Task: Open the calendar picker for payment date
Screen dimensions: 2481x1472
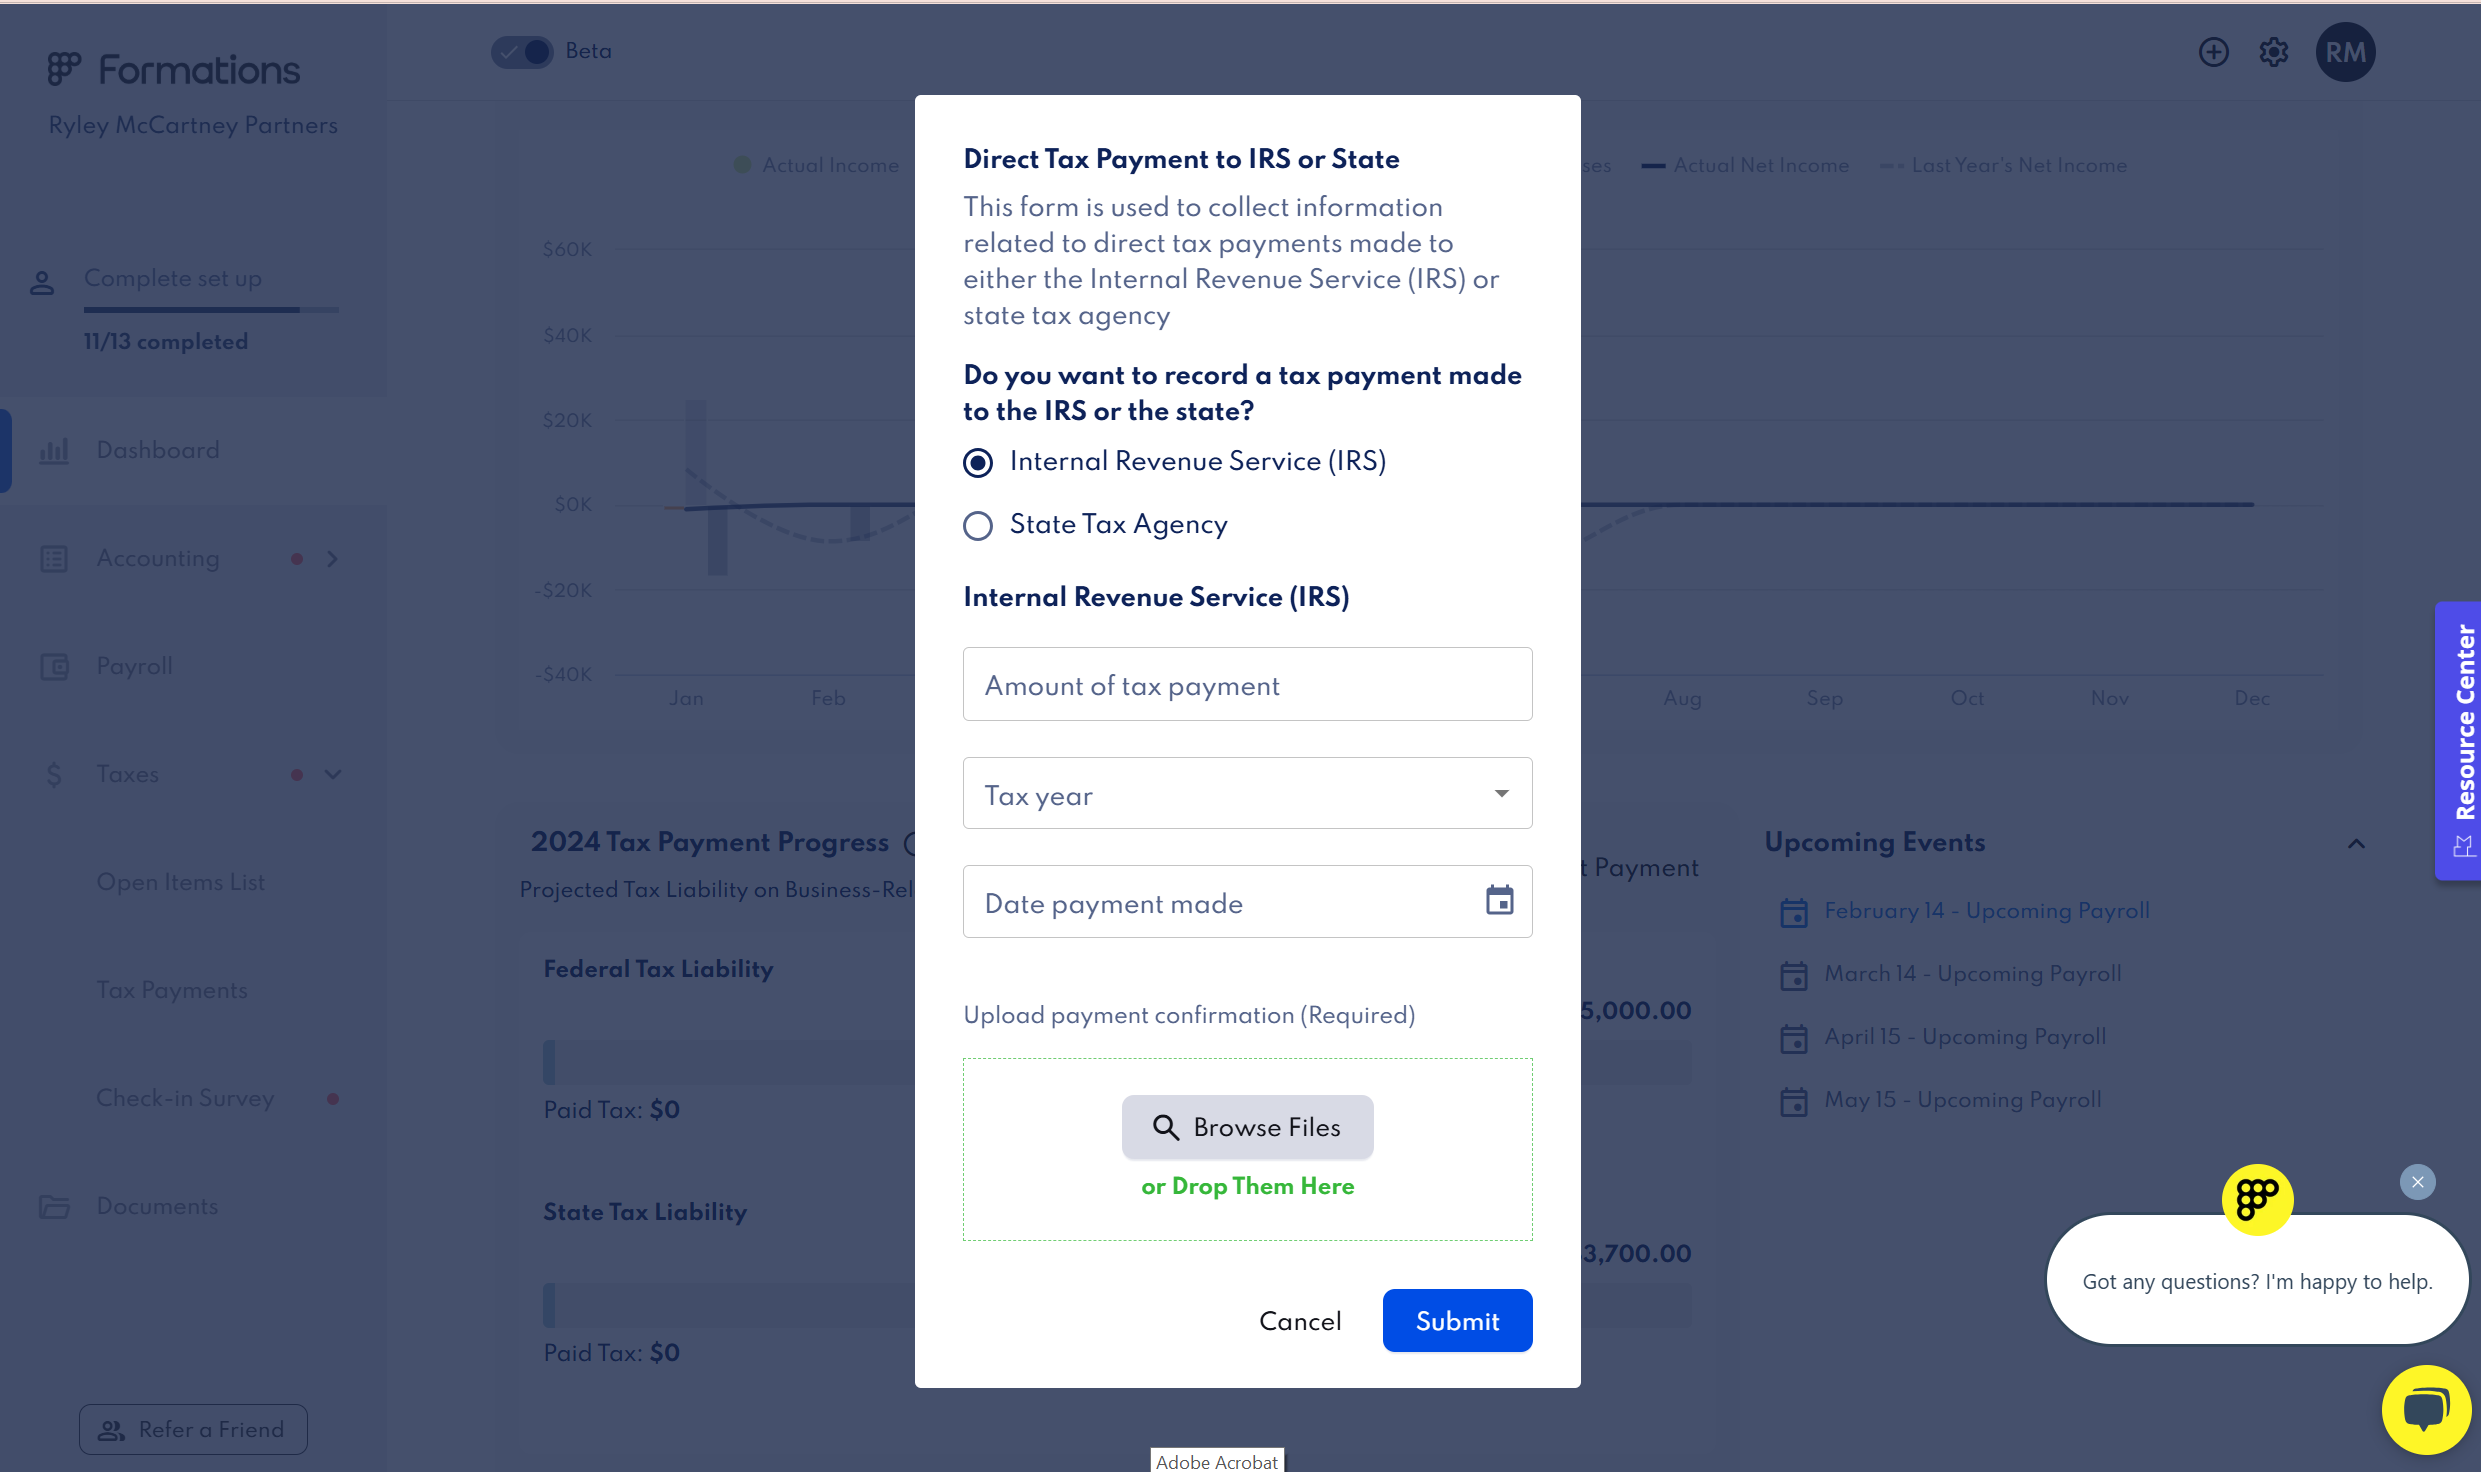Action: [1499, 901]
